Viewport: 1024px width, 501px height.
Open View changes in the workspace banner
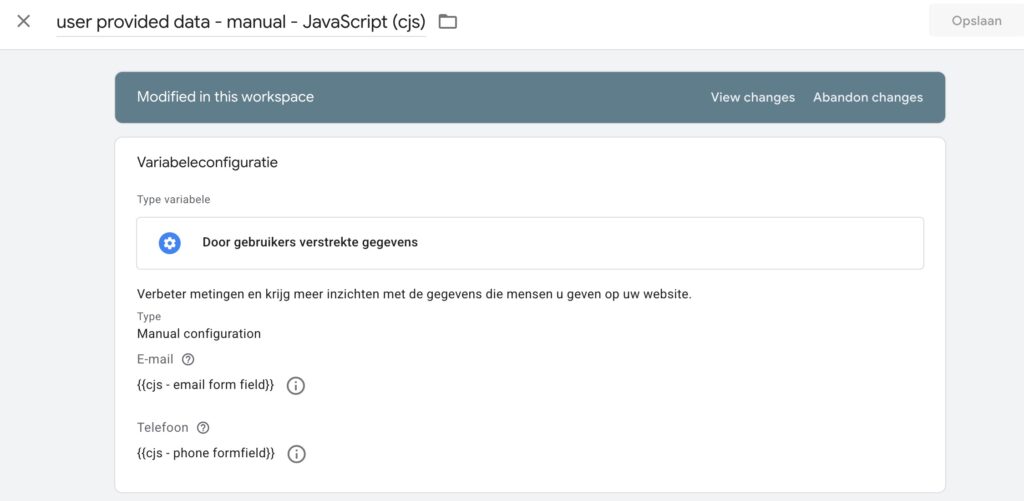(x=752, y=97)
